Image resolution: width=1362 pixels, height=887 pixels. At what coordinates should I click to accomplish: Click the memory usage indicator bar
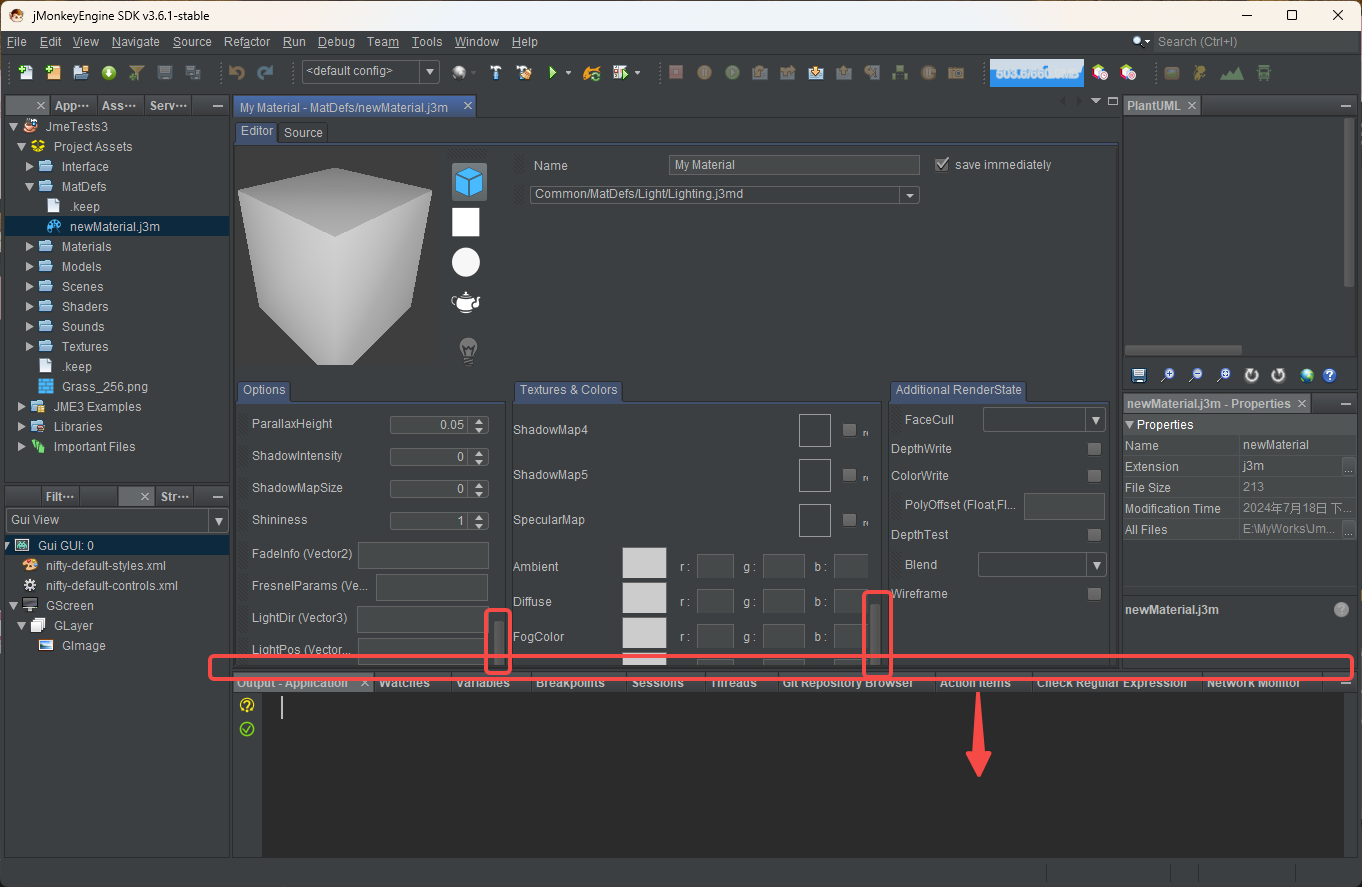(x=1037, y=72)
